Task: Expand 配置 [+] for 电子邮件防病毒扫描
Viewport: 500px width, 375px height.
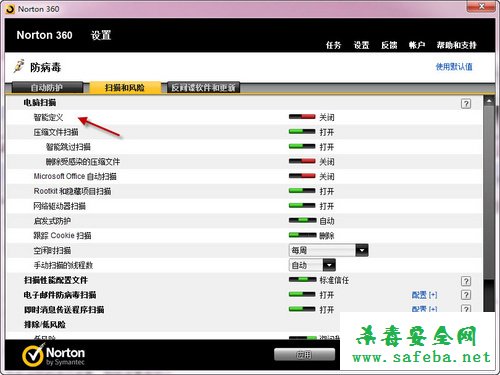Action: pyautogui.click(x=424, y=295)
